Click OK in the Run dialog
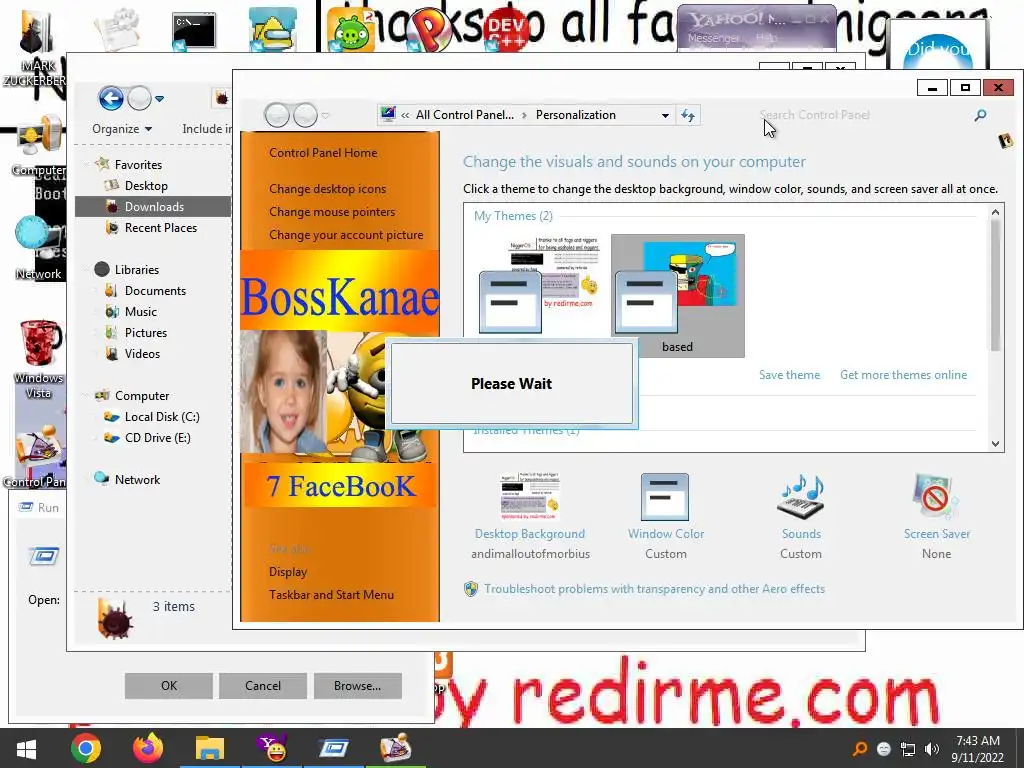Image resolution: width=1024 pixels, height=768 pixels. pyautogui.click(x=168, y=686)
